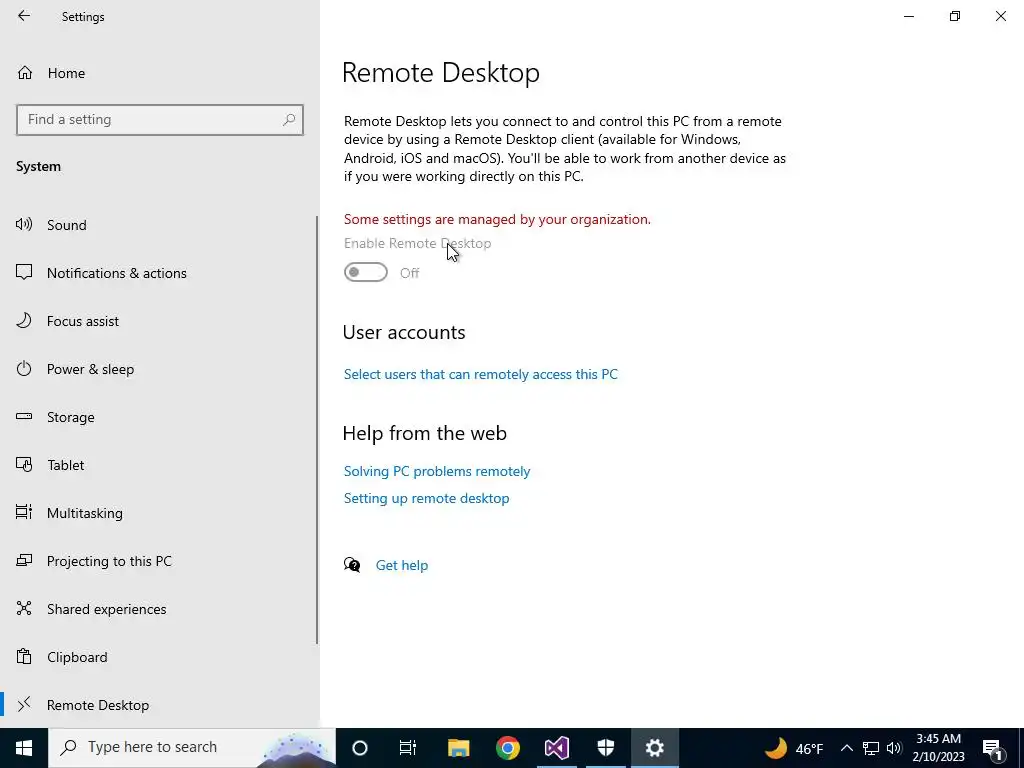Click the Projecting to this PC icon
Screen dimensions: 1024x768
(x=24, y=560)
